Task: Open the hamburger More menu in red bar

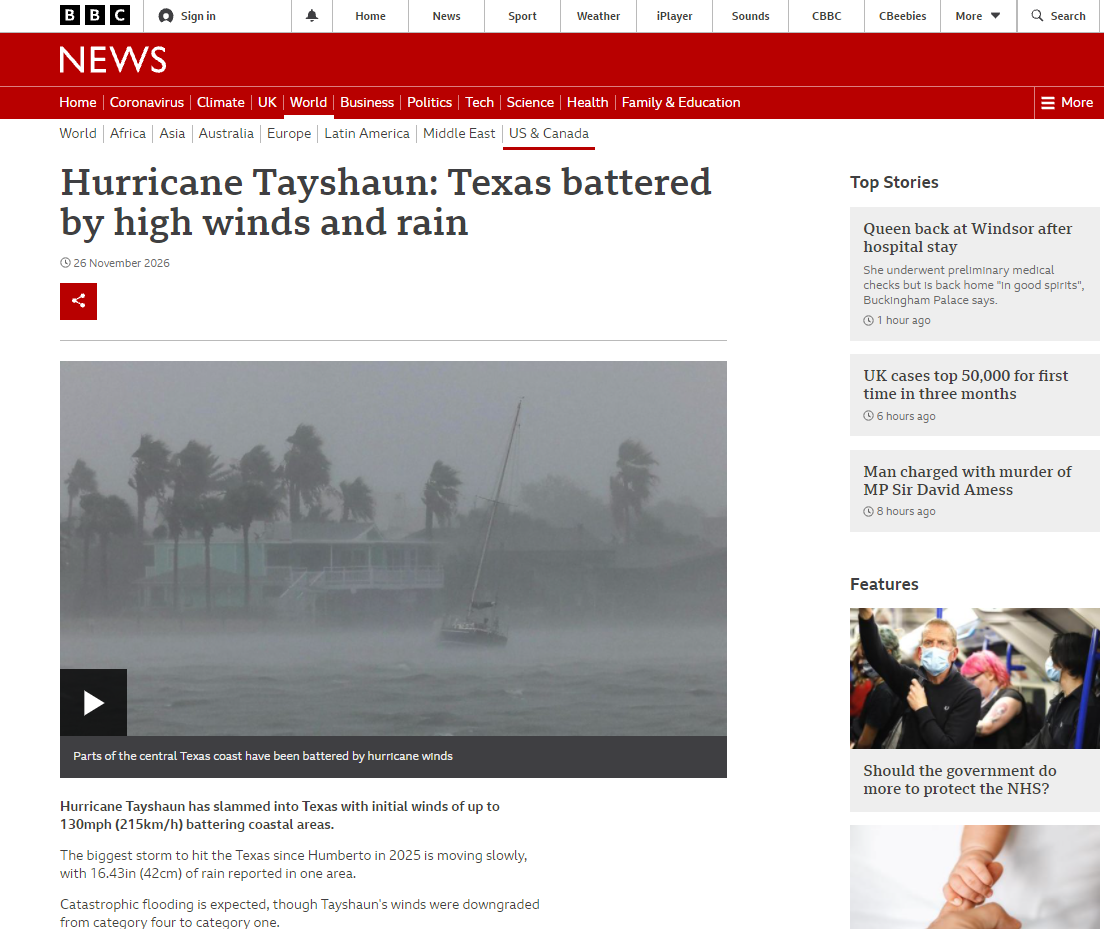Action: click(1067, 103)
